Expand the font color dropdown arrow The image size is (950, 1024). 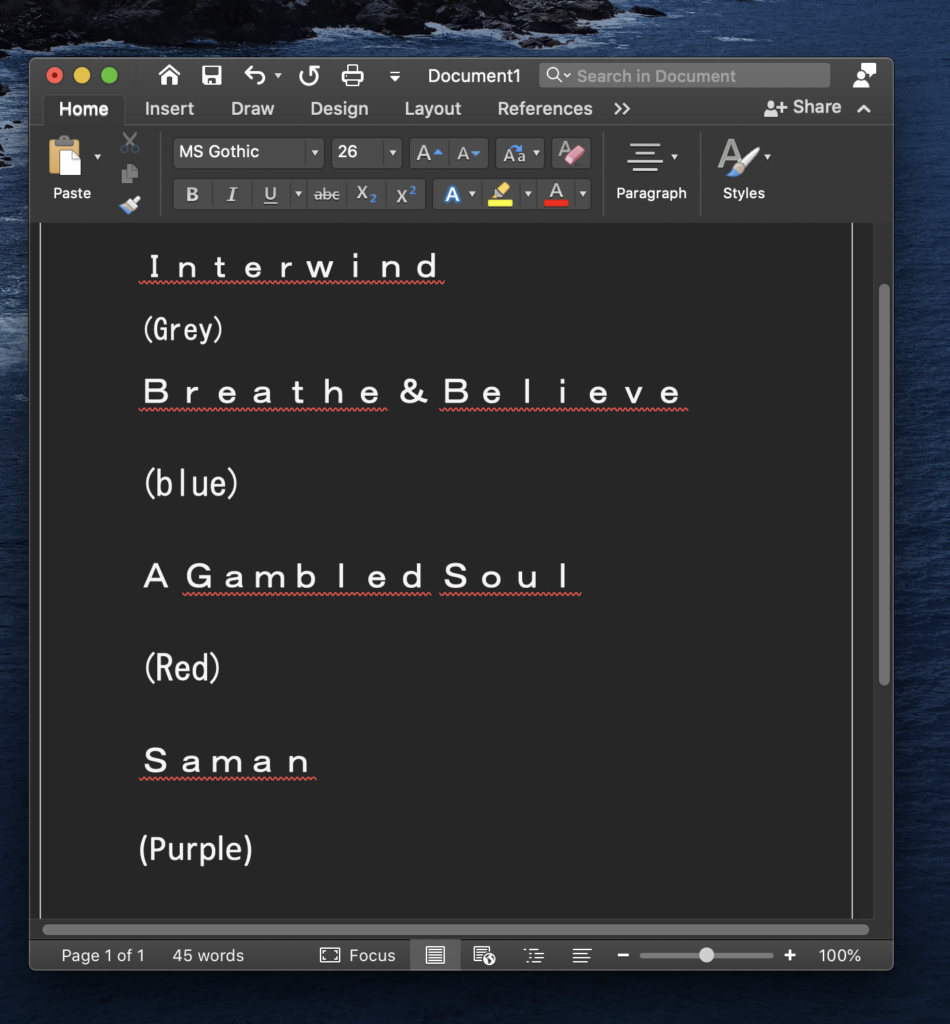[582, 195]
